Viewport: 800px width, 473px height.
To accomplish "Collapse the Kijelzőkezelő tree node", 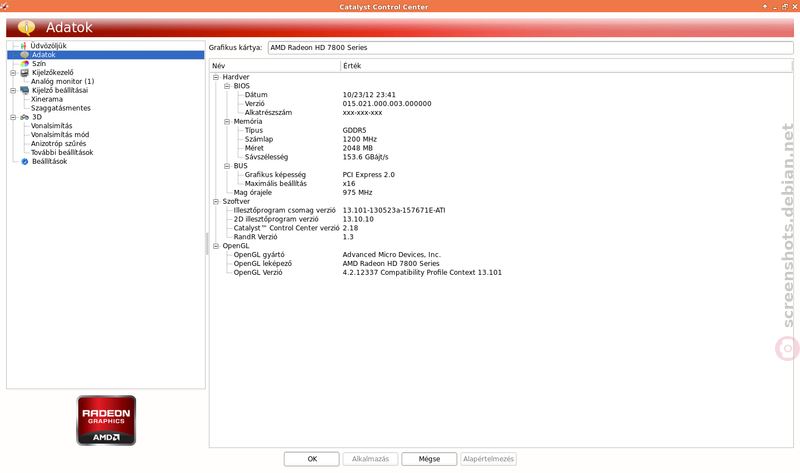I will pyautogui.click(x=13, y=72).
